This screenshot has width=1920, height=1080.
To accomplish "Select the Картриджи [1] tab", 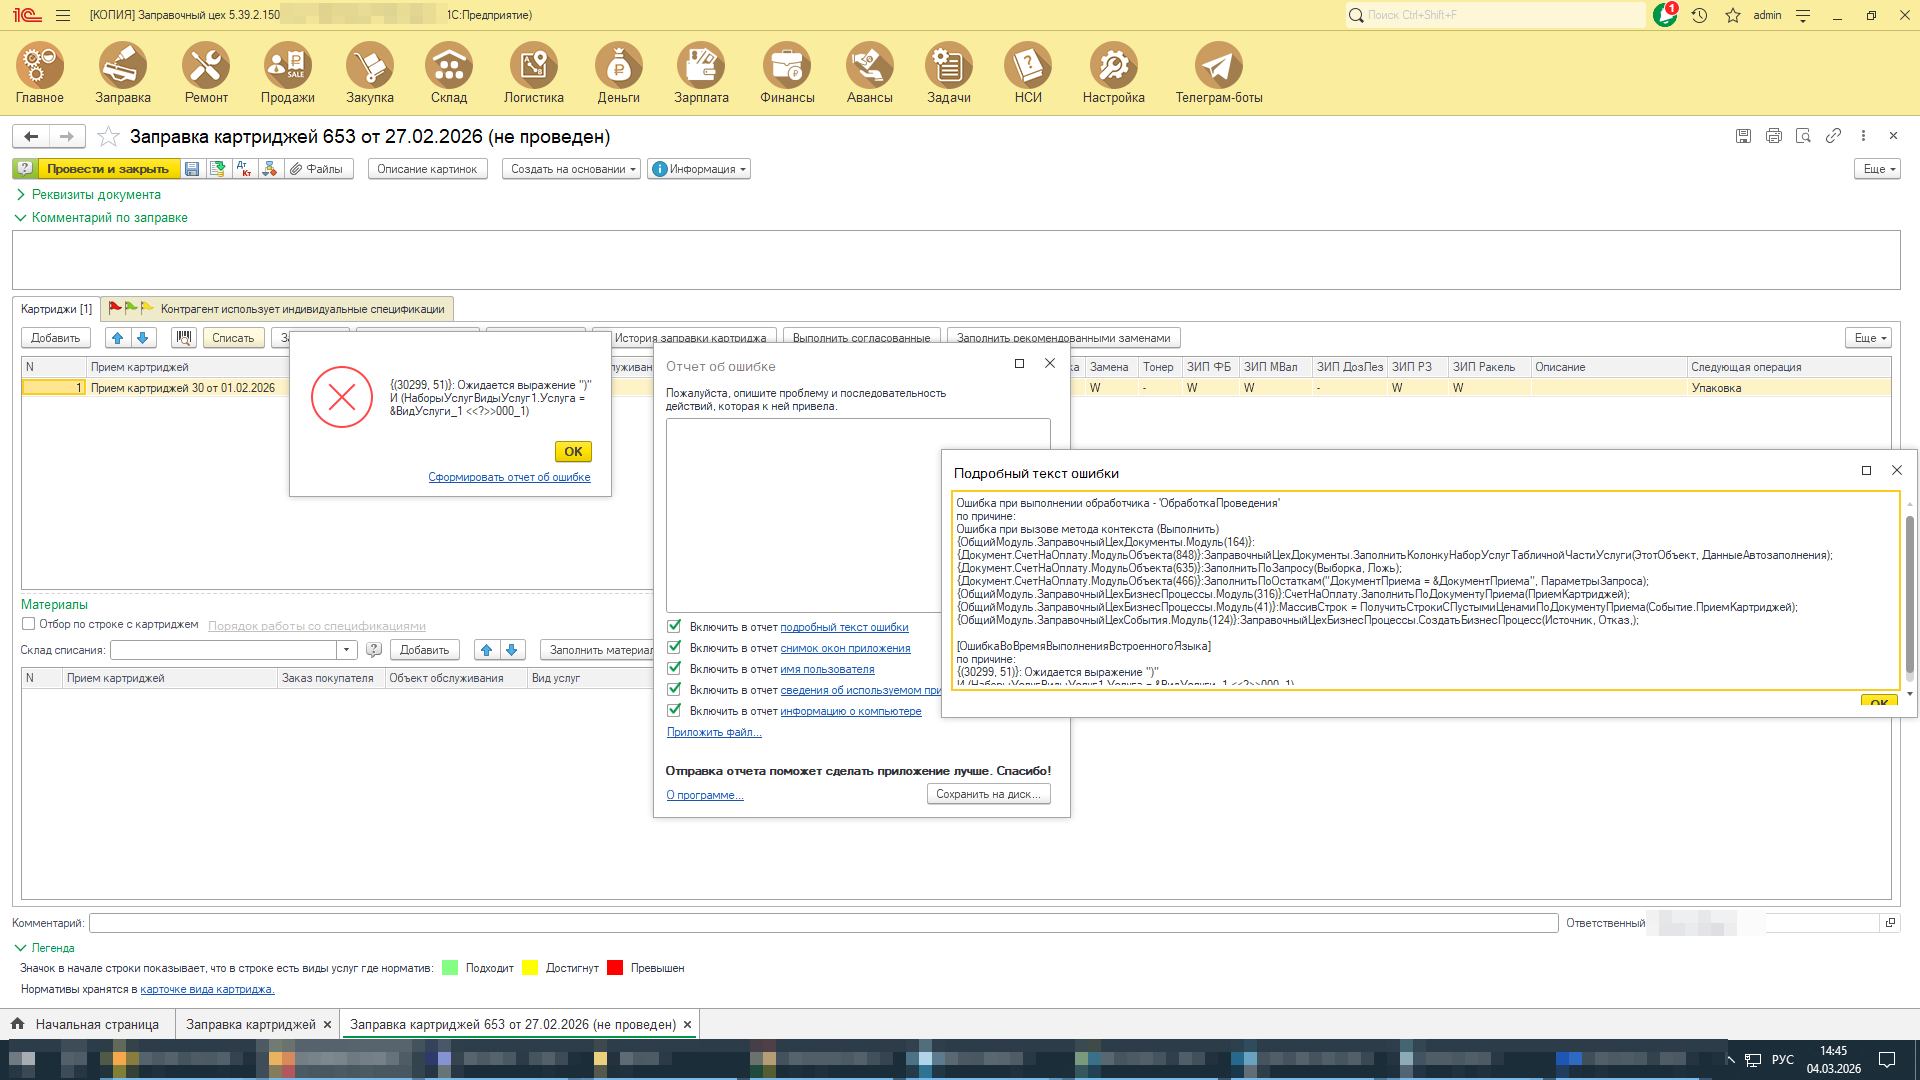I will pos(56,309).
